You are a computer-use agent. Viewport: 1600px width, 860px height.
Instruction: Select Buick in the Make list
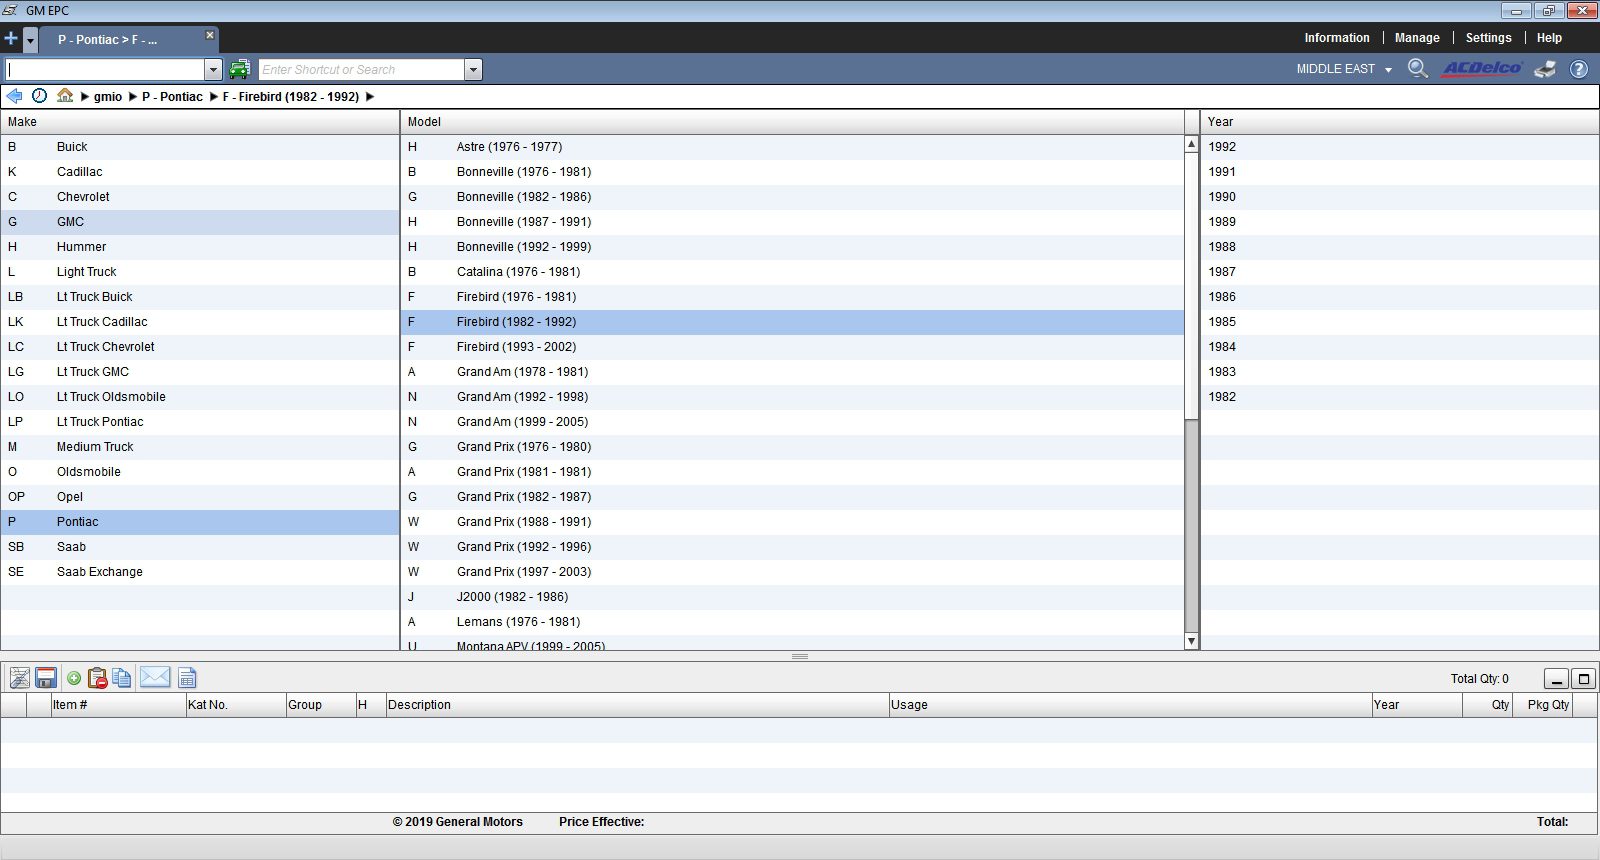(200, 147)
